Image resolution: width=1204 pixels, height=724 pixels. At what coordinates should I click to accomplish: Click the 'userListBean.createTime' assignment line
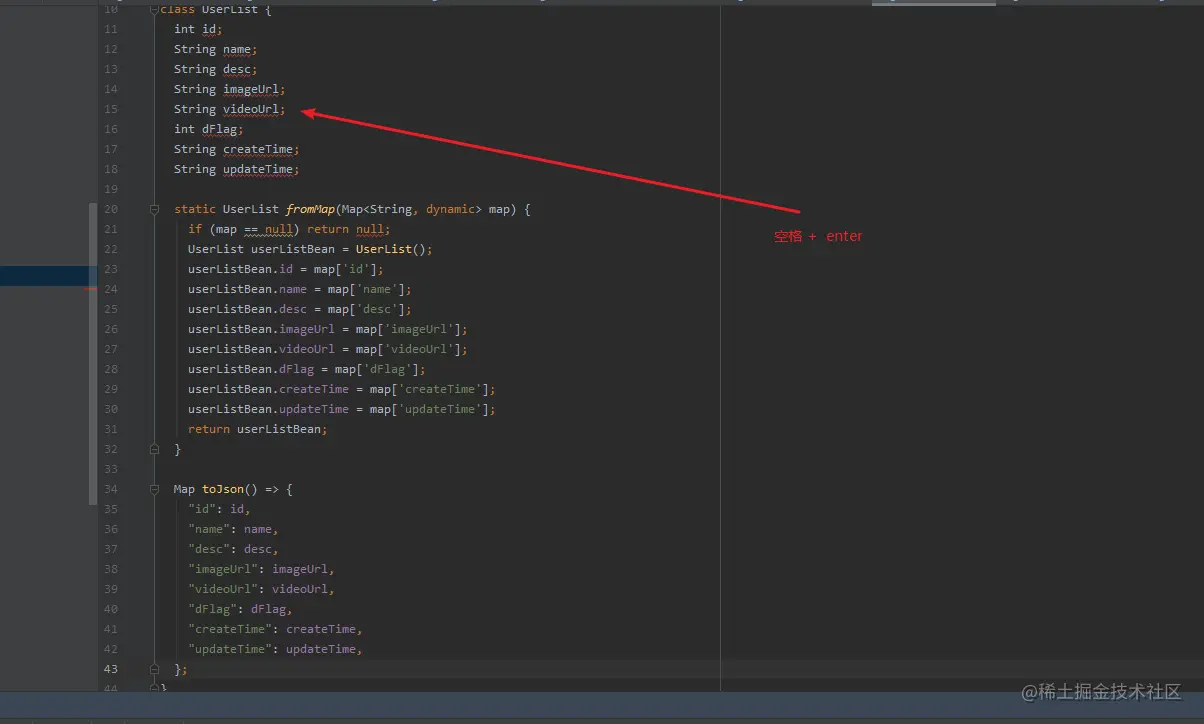point(342,389)
